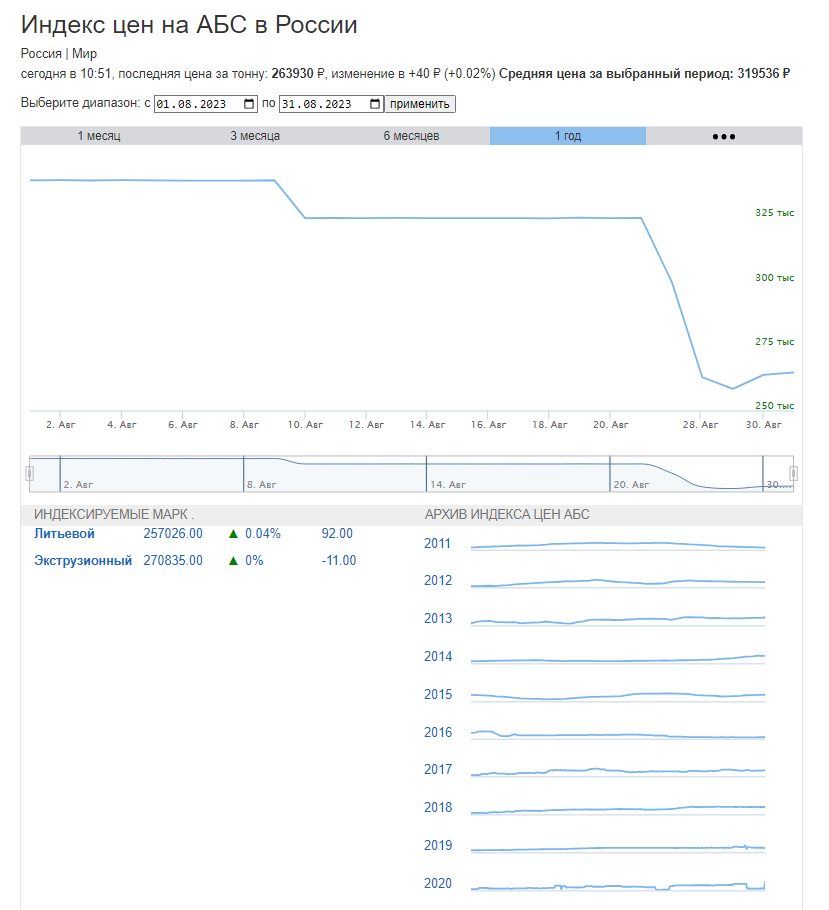Click the average price value 319536 ₽
This screenshot has width=829, height=910.
763,74
